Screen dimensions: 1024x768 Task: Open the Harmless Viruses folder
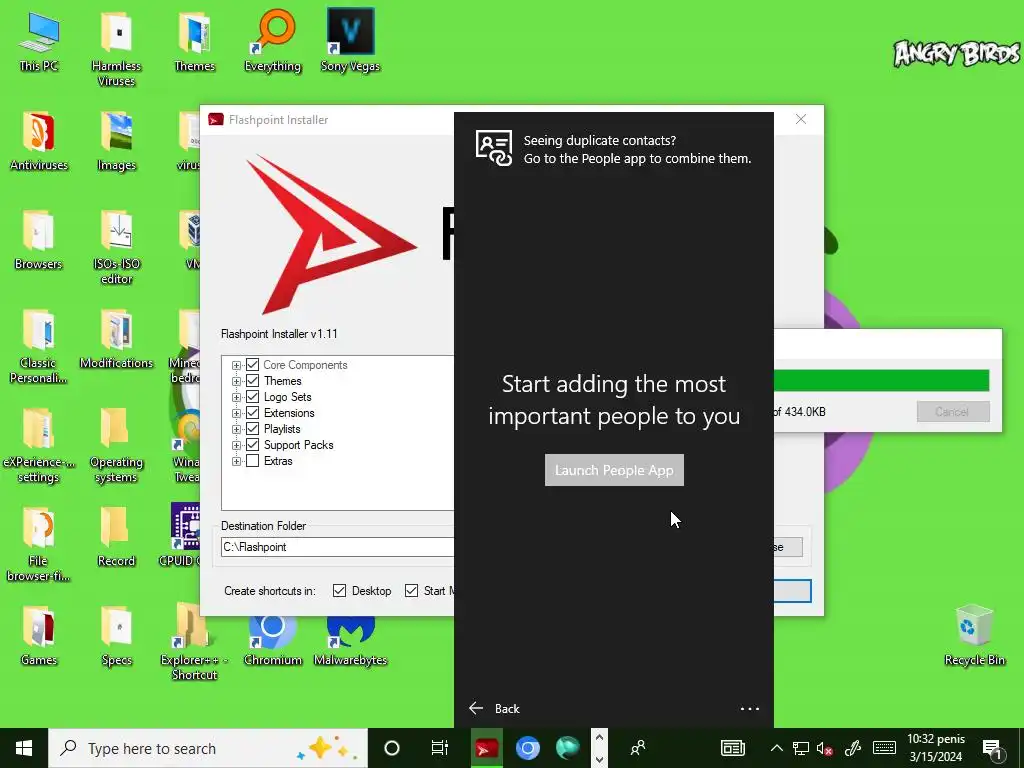click(x=116, y=48)
